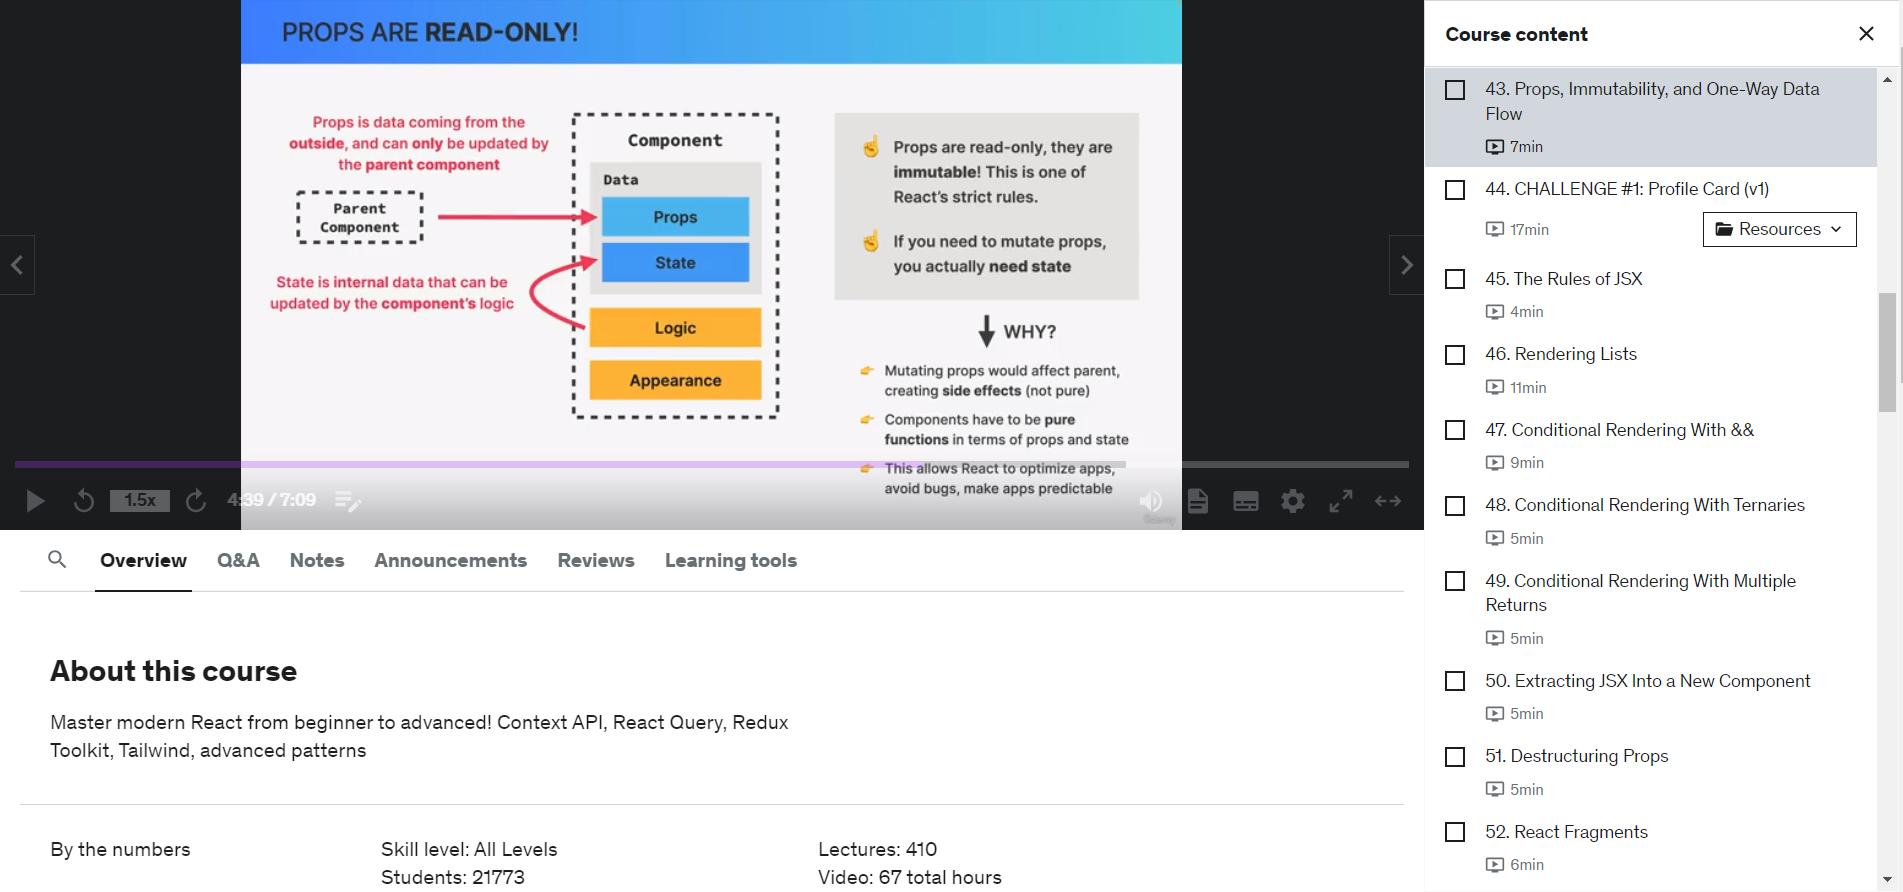The image size is (1903, 892).
Task: Tick the checkbox for 51. Destructuring Props
Action: click(1455, 757)
